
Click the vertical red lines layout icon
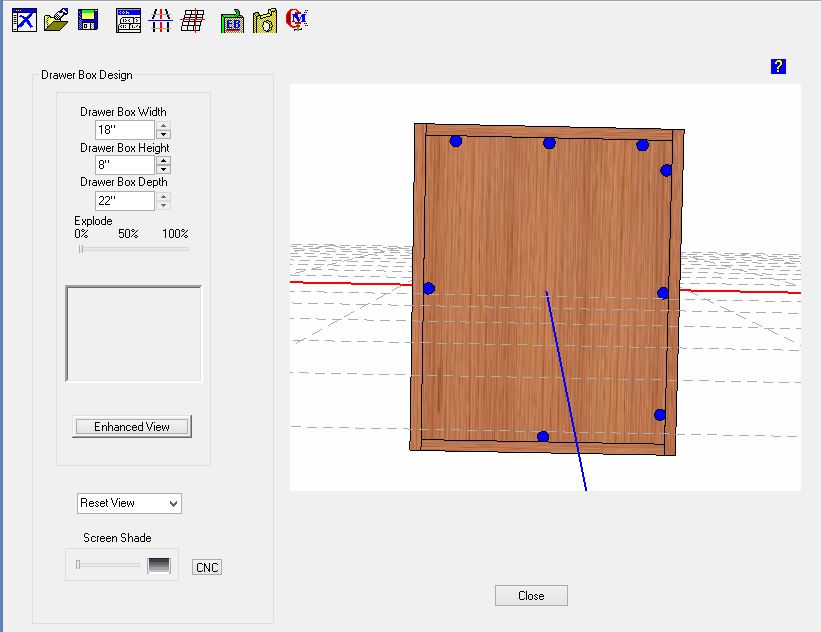click(x=160, y=20)
